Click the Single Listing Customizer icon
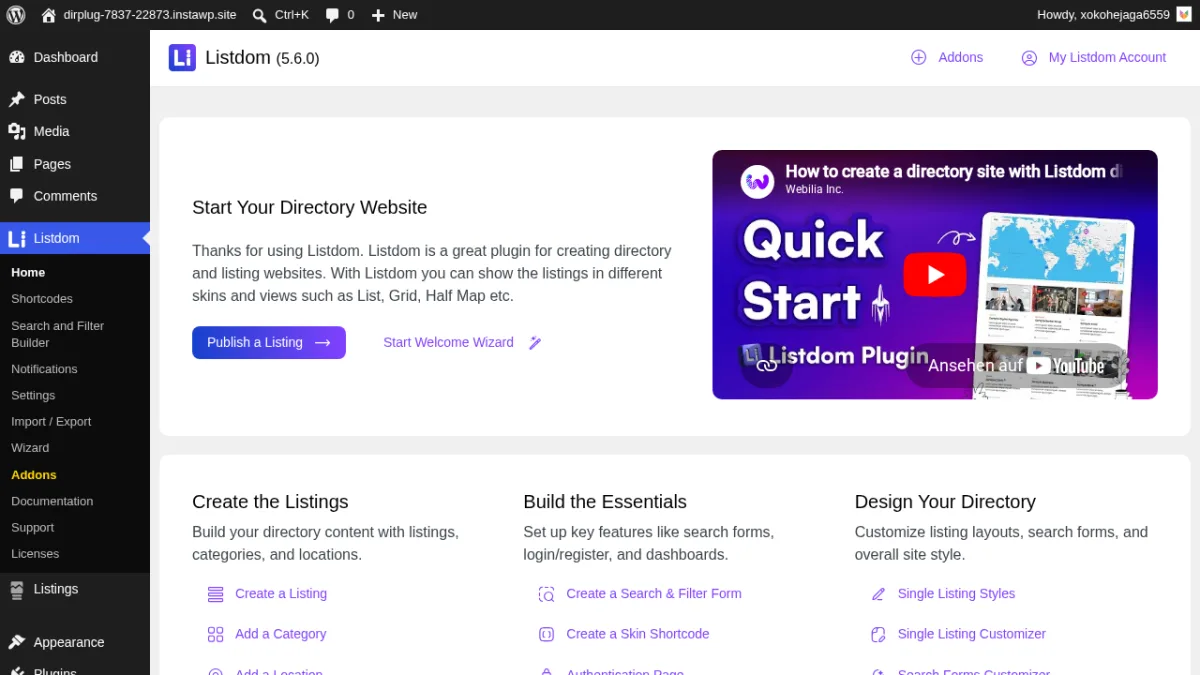1200x675 pixels. tap(878, 634)
